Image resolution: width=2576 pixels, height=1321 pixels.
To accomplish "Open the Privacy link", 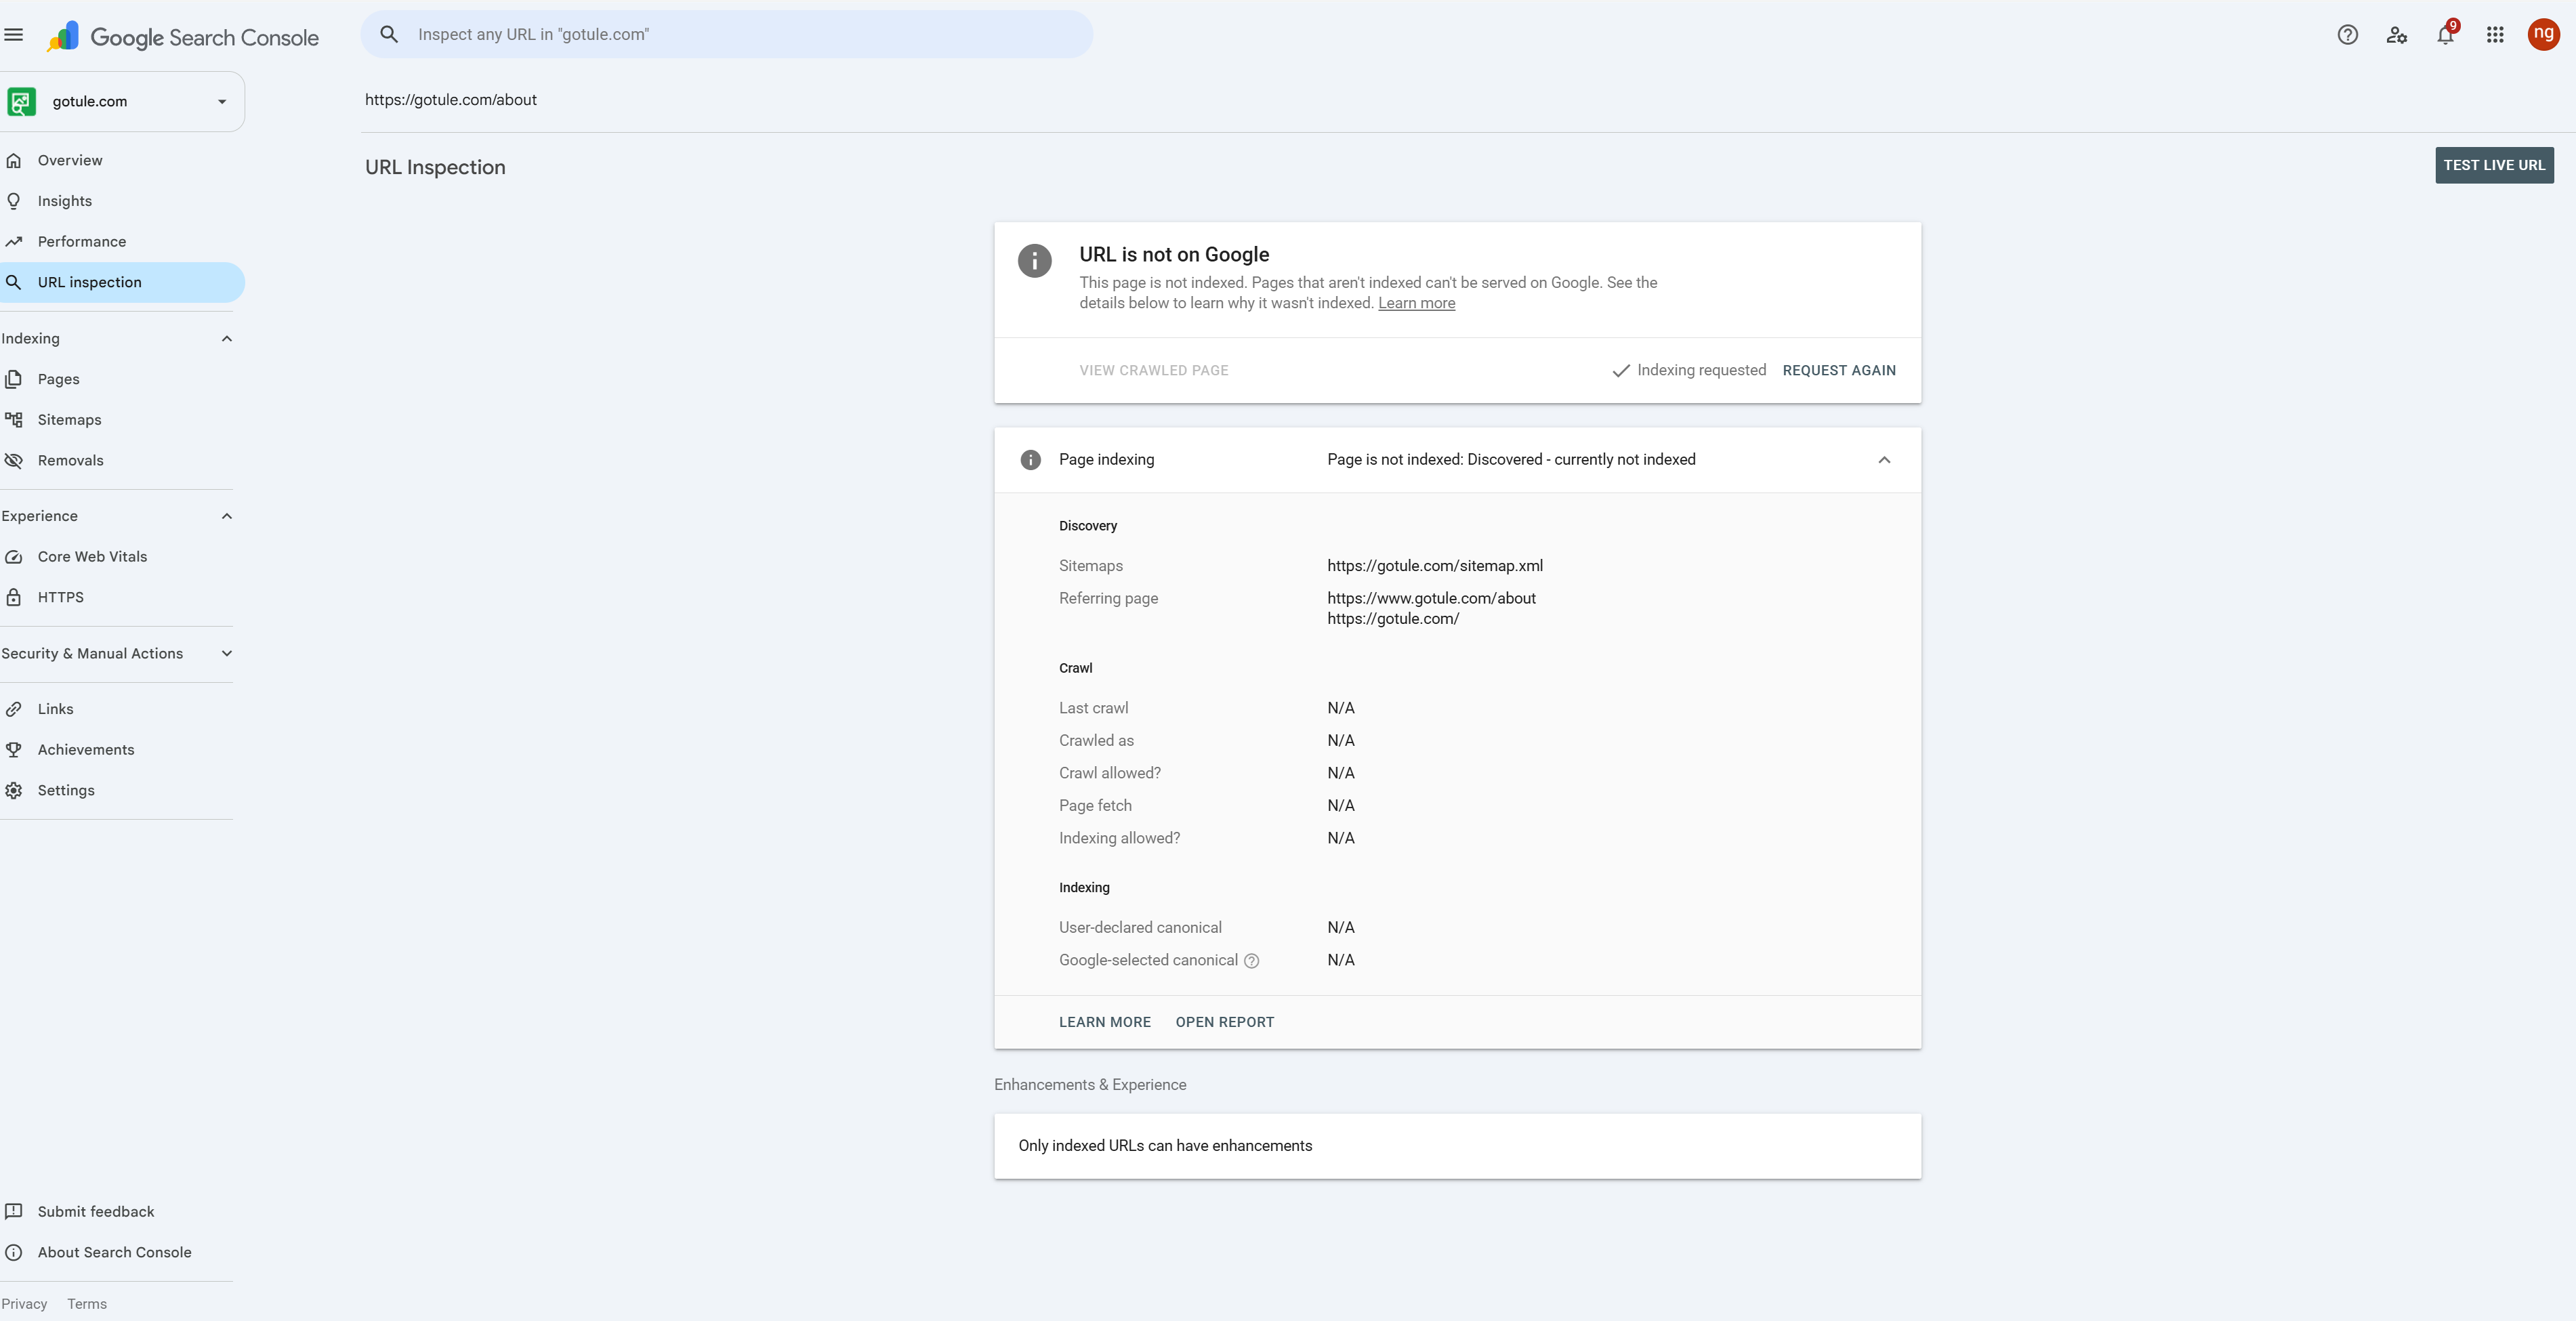I will pos(24,1304).
